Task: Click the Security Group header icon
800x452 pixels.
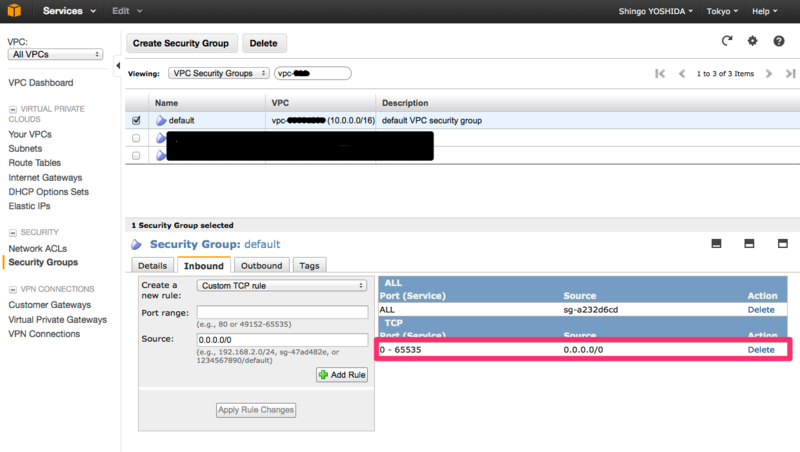Action: point(136,244)
